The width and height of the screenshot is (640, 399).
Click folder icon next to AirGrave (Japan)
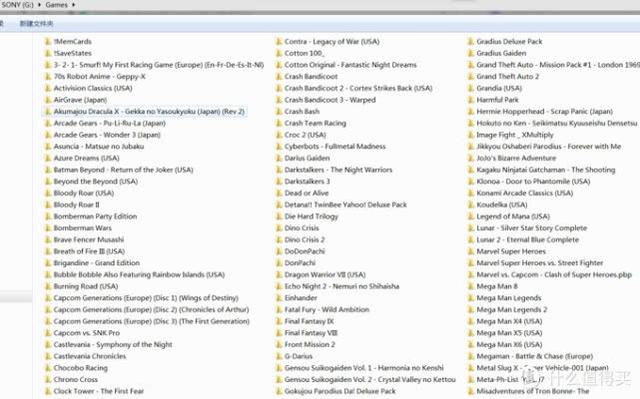coord(48,100)
